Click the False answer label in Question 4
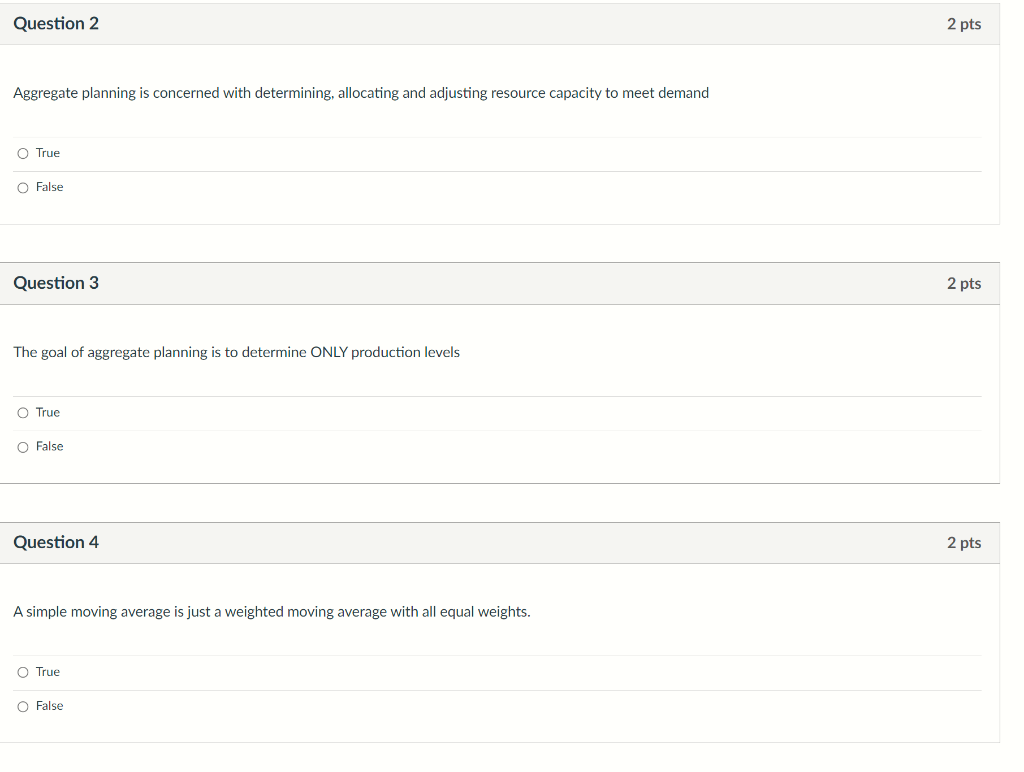 (51, 706)
